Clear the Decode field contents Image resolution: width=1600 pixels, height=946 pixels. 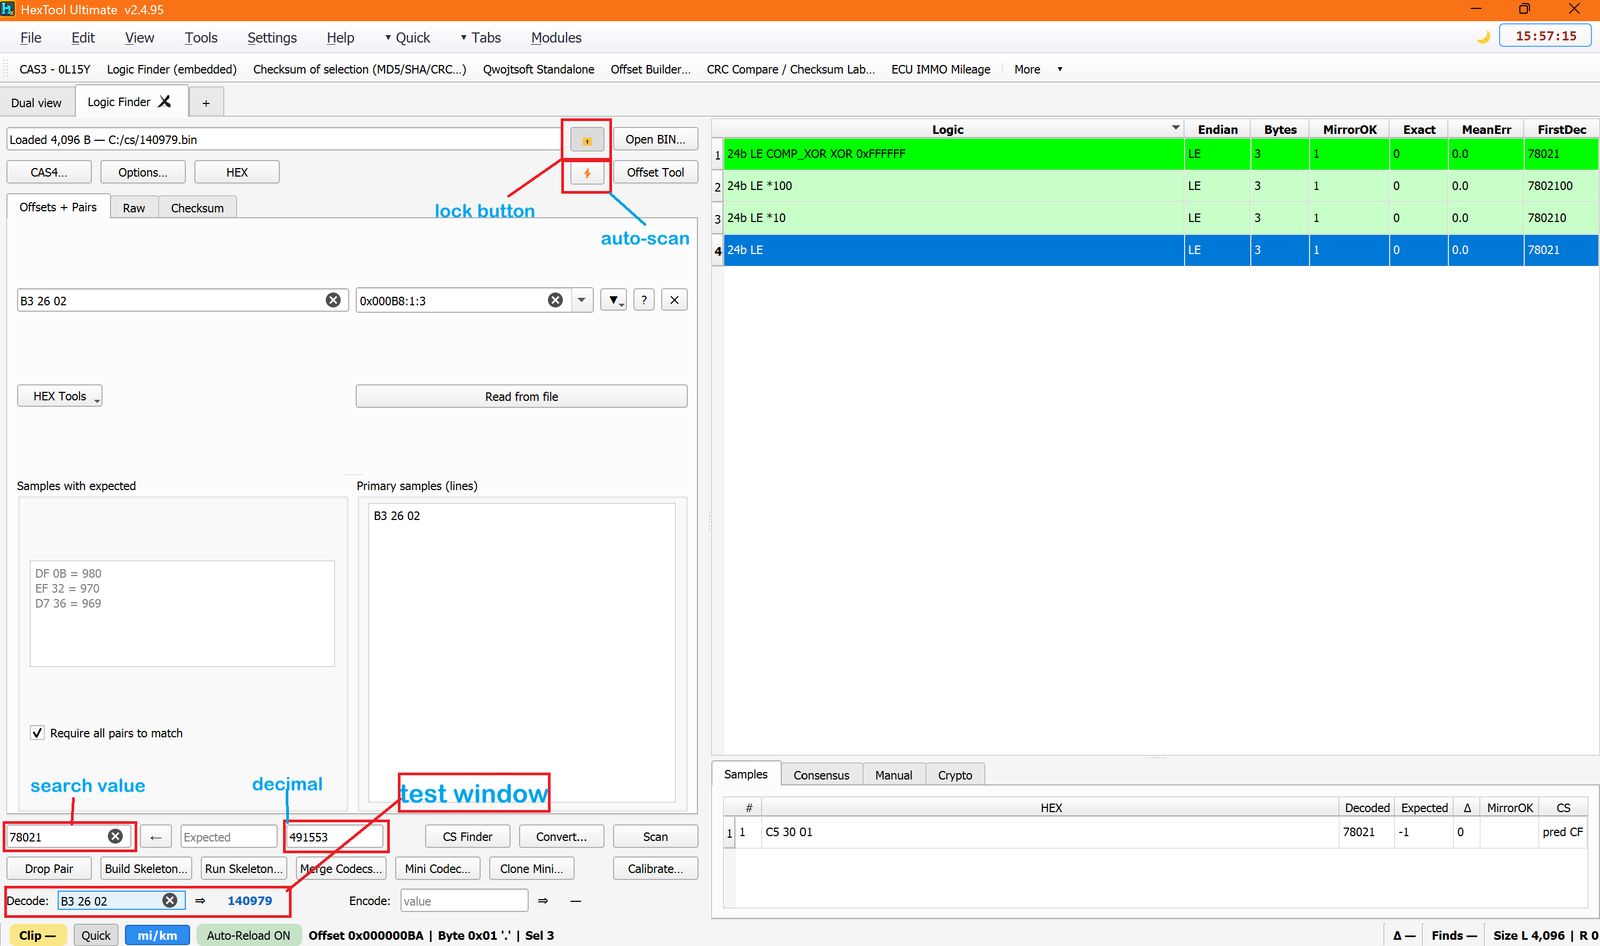point(170,900)
